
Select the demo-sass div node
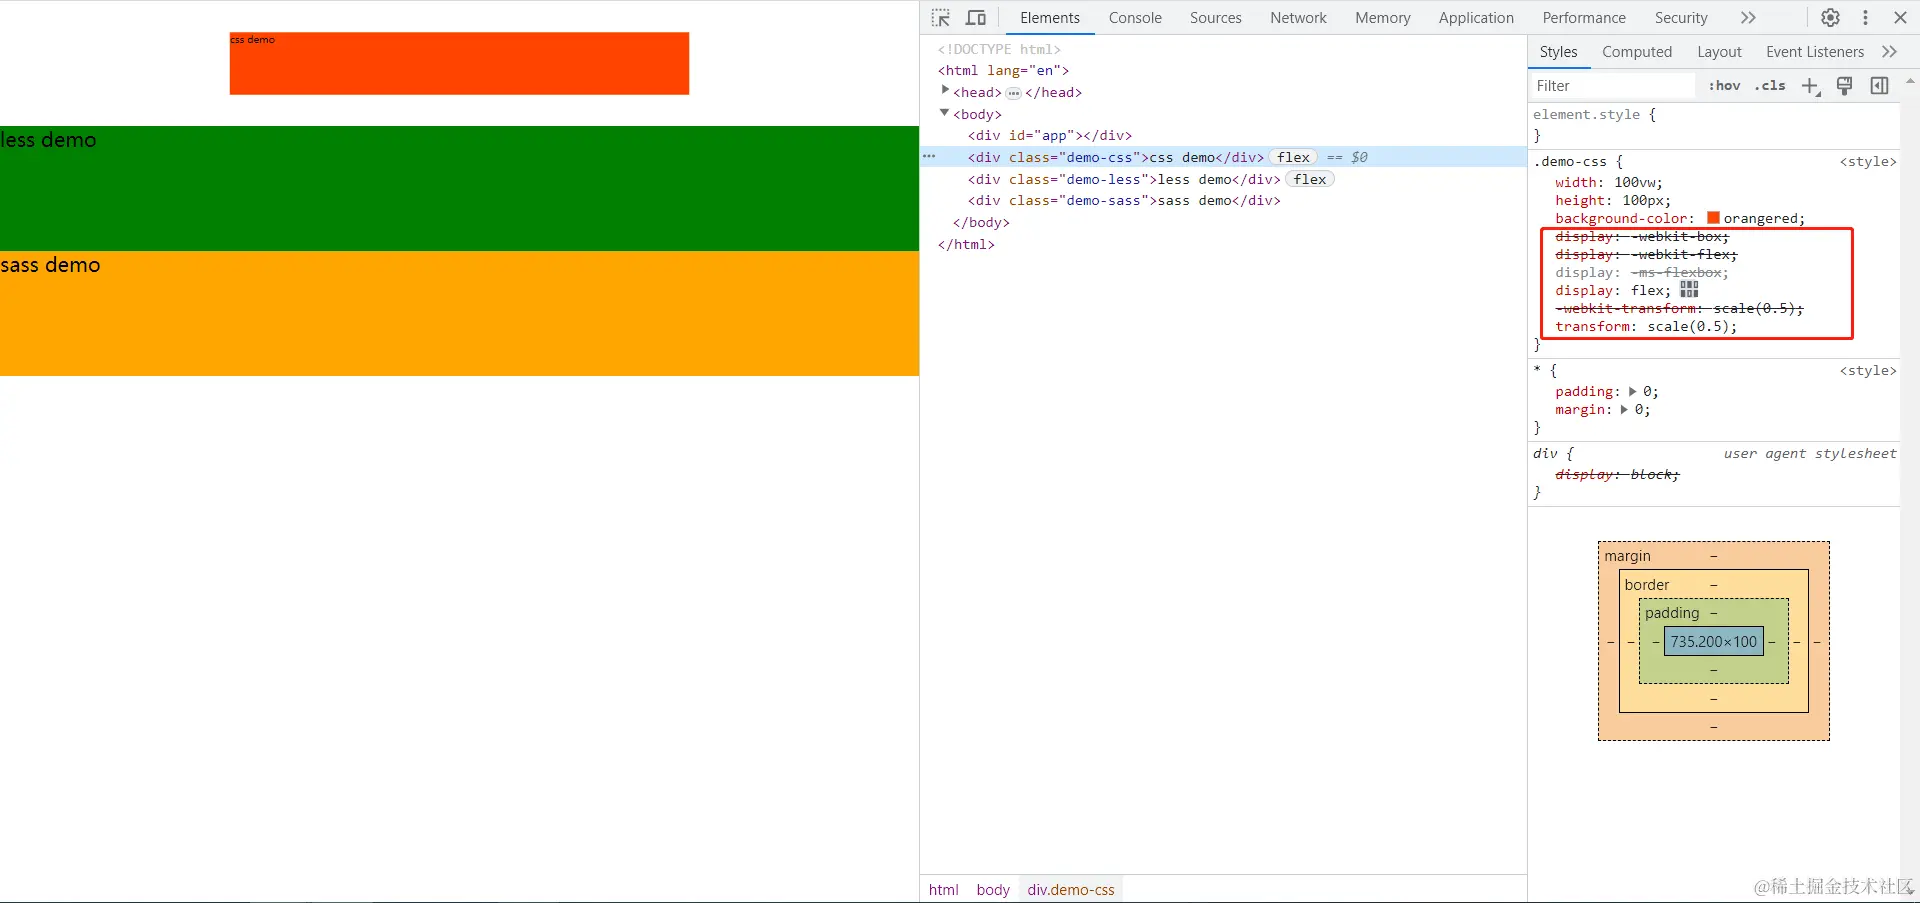[1124, 201]
